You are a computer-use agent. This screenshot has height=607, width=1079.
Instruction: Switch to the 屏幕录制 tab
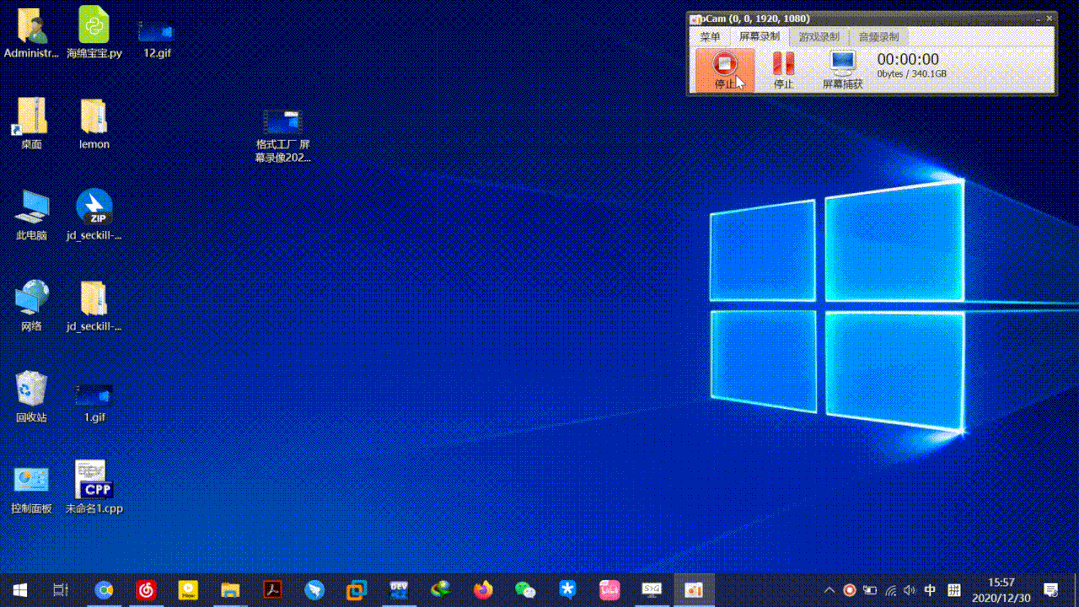click(759, 36)
